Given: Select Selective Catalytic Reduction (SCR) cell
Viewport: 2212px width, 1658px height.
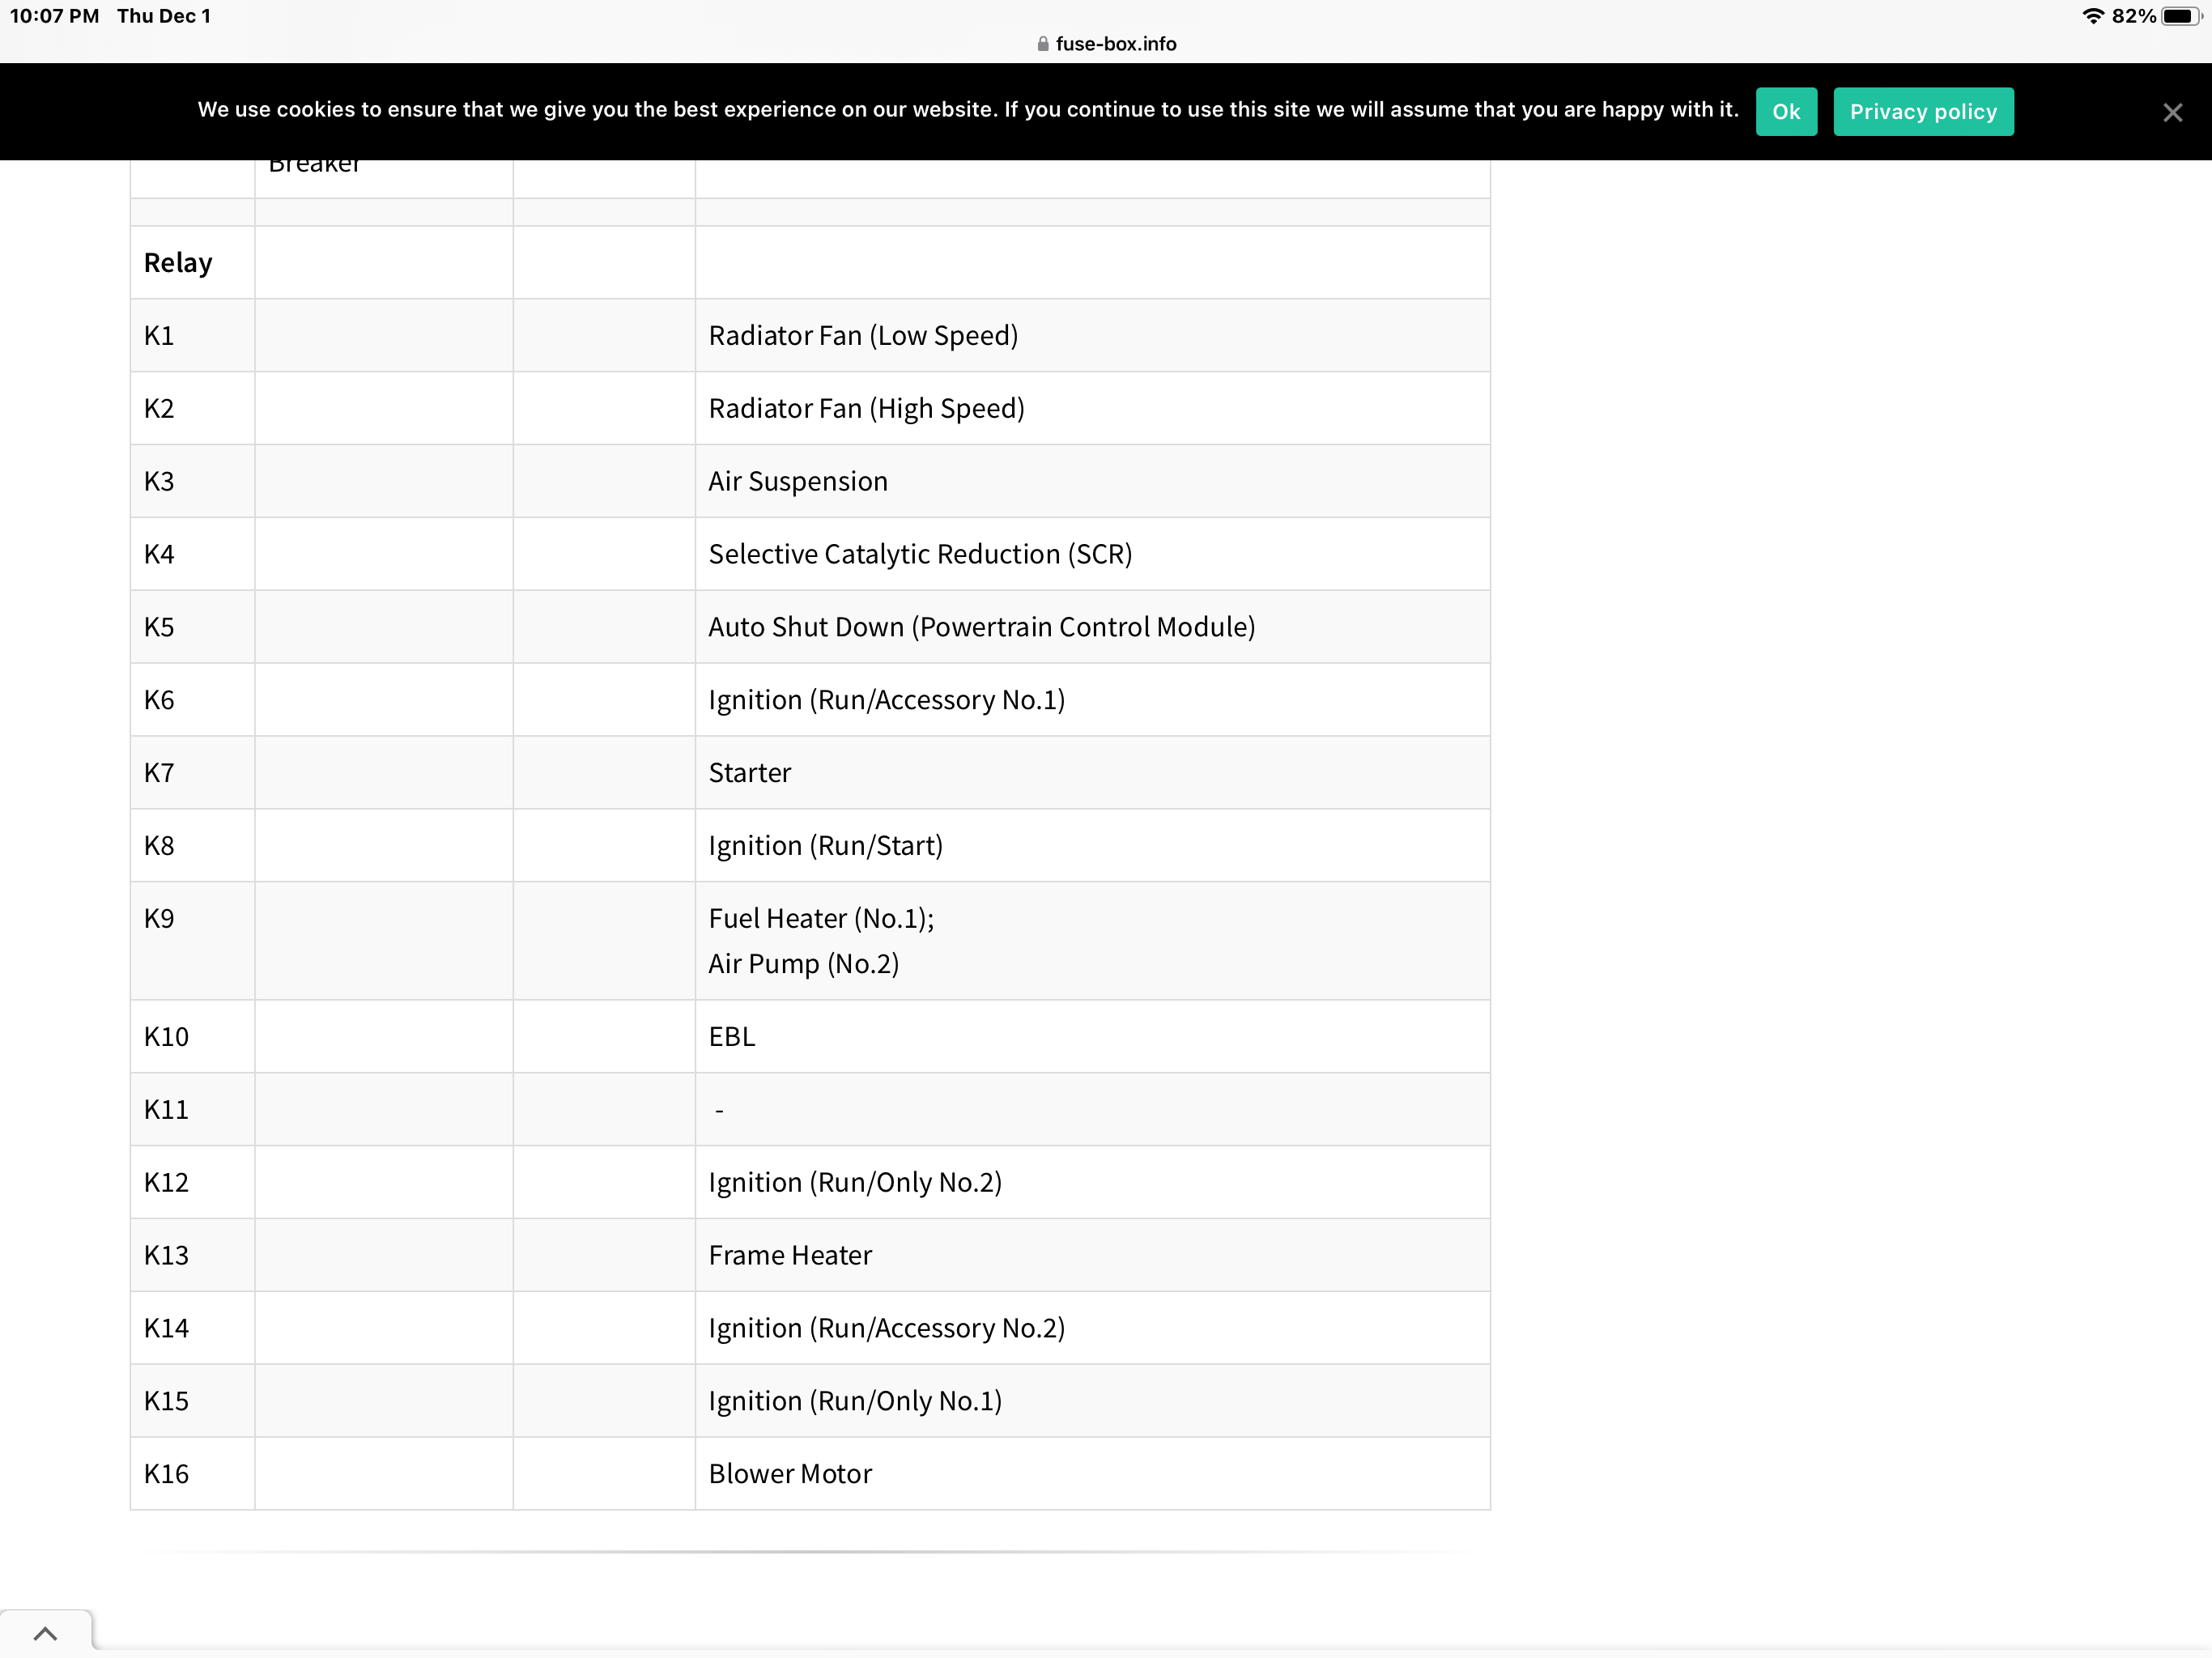Looking at the screenshot, I should 920,555.
